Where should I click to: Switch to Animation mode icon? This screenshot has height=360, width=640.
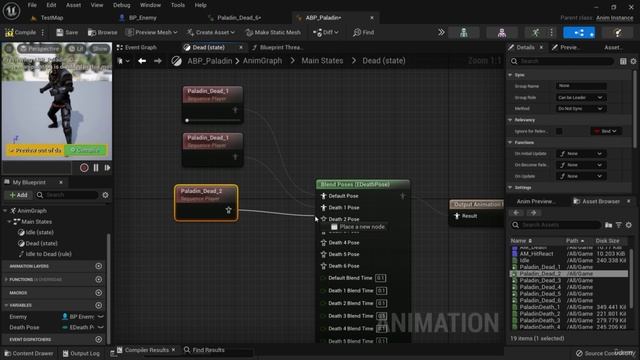(536, 33)
